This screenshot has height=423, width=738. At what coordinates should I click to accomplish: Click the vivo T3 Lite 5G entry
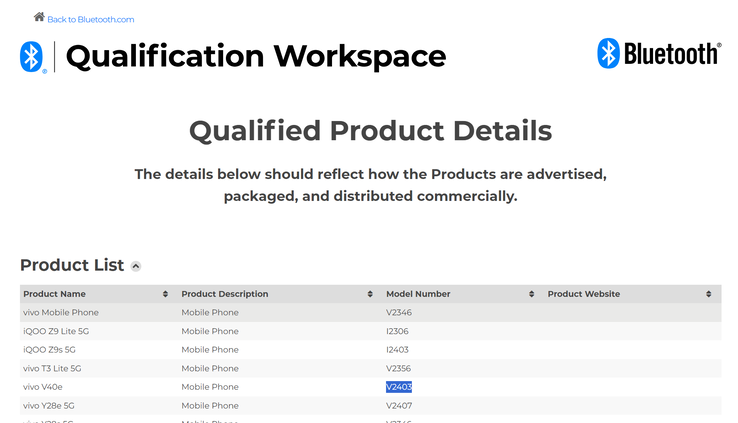coord(52,368)
